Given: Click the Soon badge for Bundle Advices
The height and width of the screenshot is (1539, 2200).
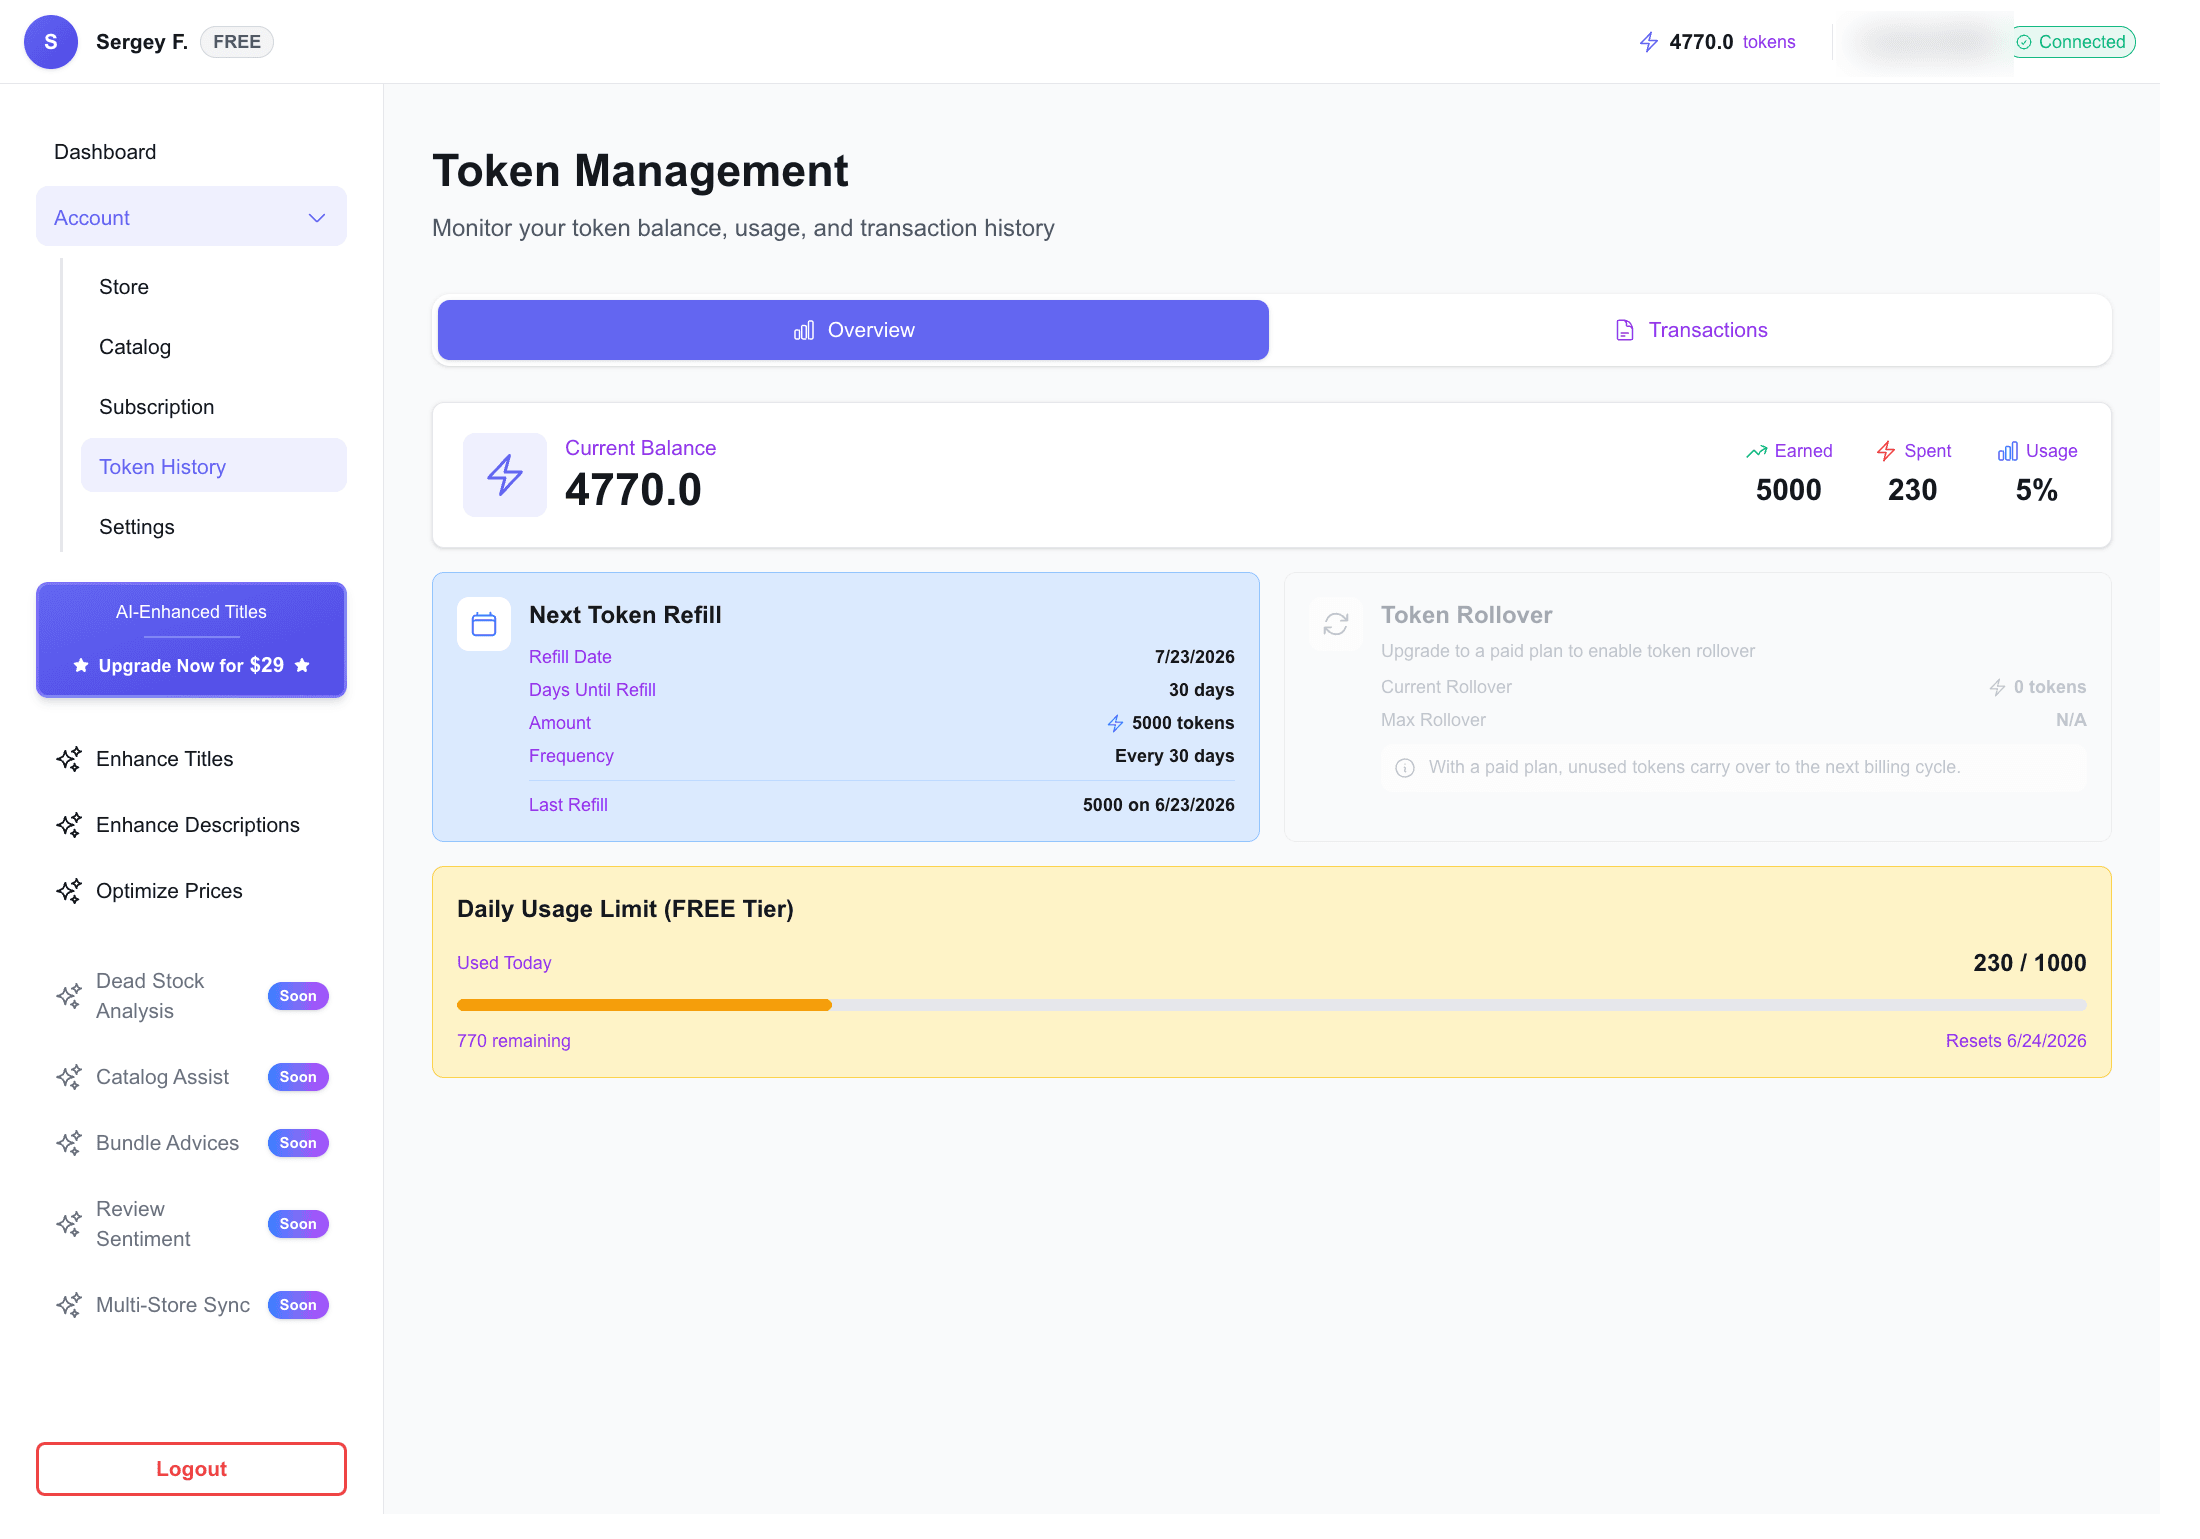Looking at the screenshot, I should (x=298, y=1143).
